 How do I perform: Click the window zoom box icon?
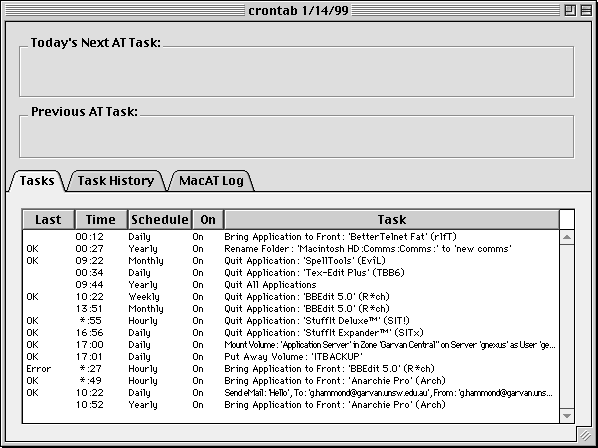pyautogui.click(x=570, y=10)
